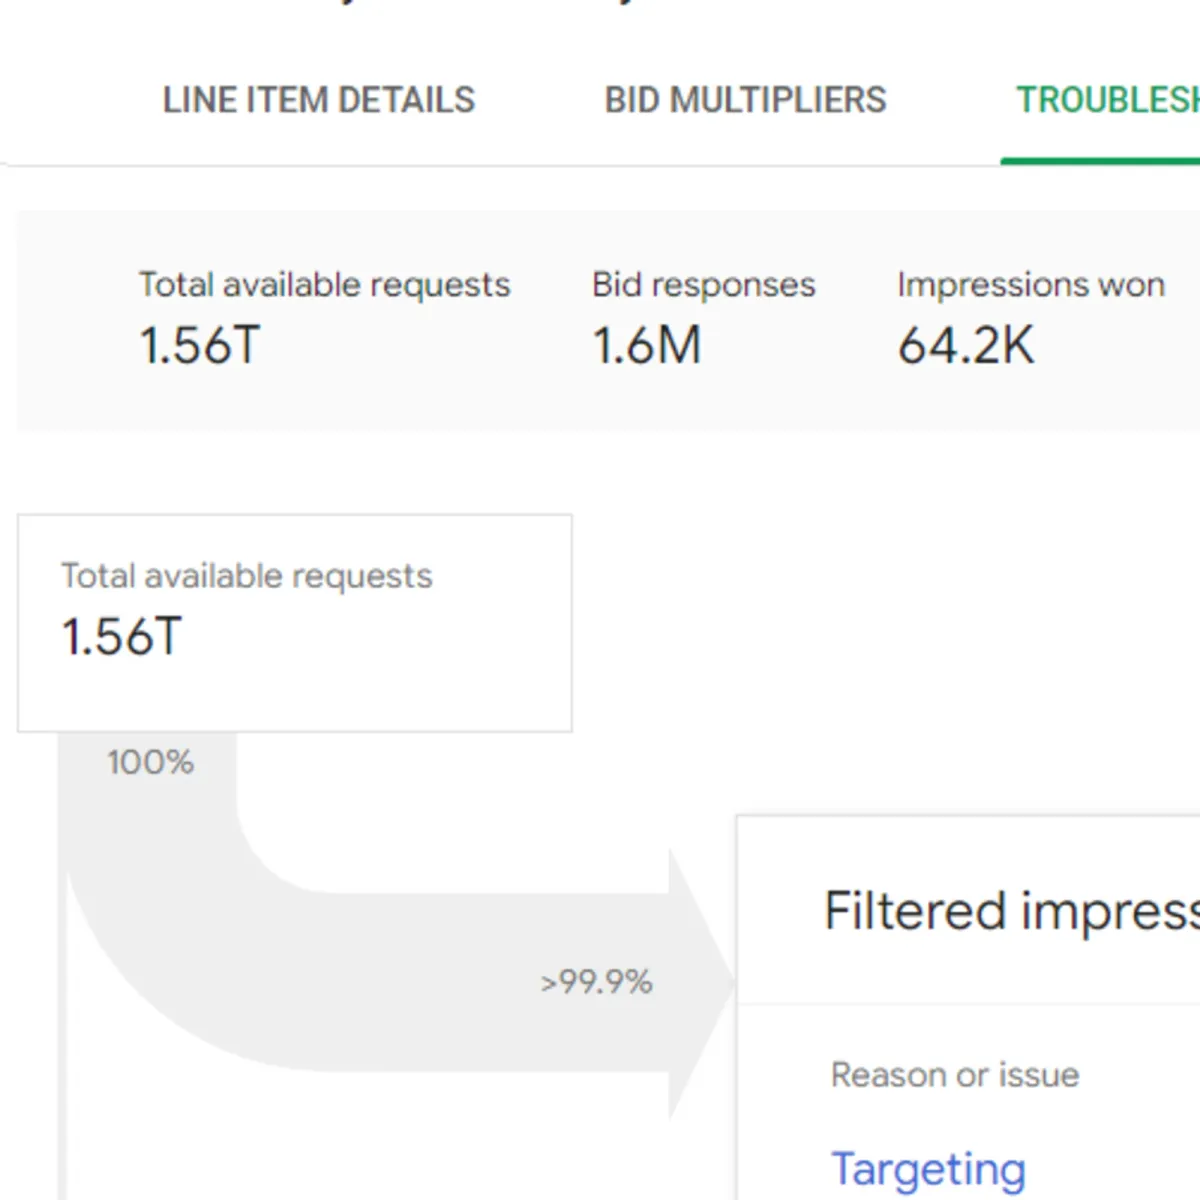This screenshot has height=1200, width=1200.
Task: Click the Reason or issue heading
Action: [x=955, y=1075]
